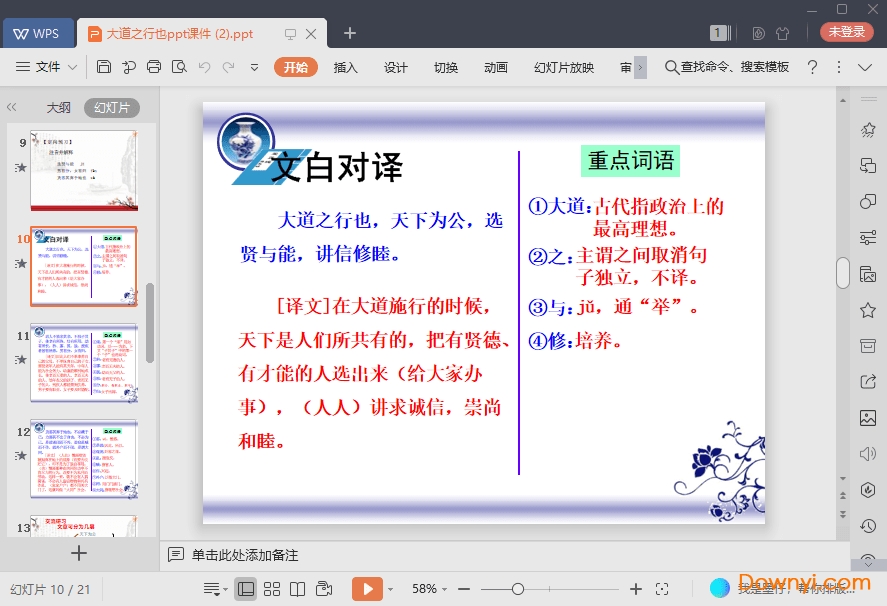The image size is (887, 606).
Task: Open the 文件 menu dropdown
Action: click(x=47, y=67)
